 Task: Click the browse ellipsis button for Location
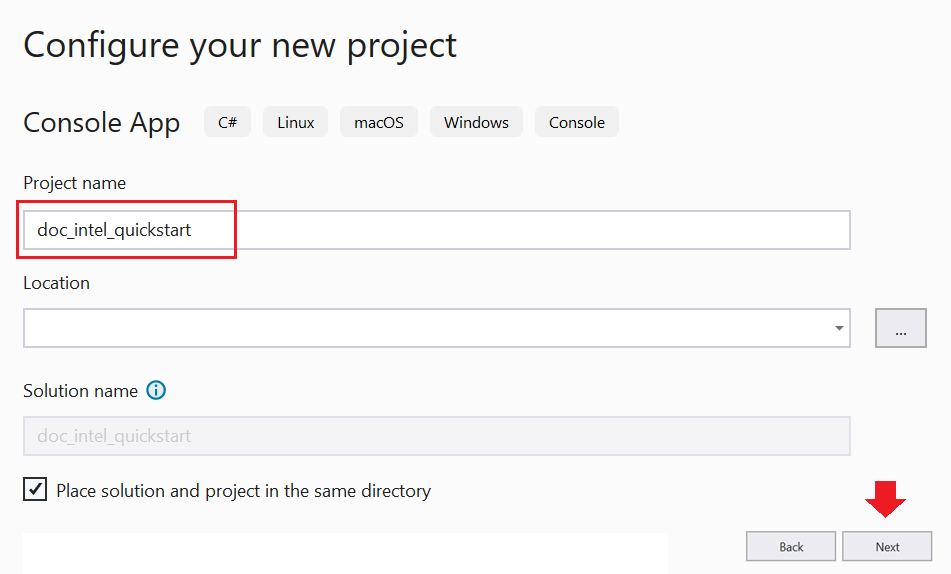[900, 329]
